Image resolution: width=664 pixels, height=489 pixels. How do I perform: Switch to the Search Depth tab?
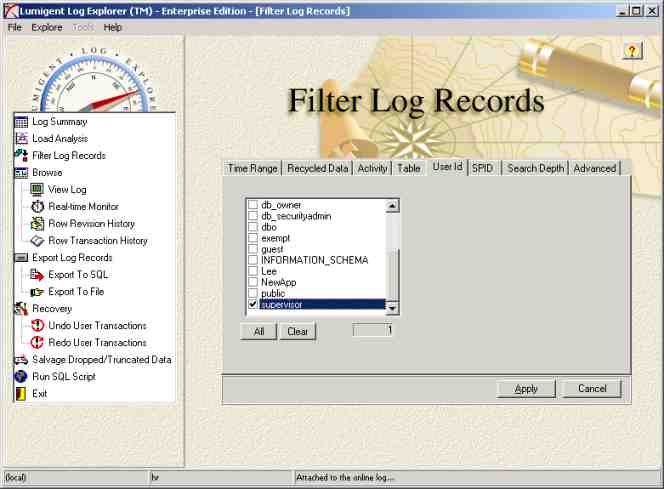536,169
